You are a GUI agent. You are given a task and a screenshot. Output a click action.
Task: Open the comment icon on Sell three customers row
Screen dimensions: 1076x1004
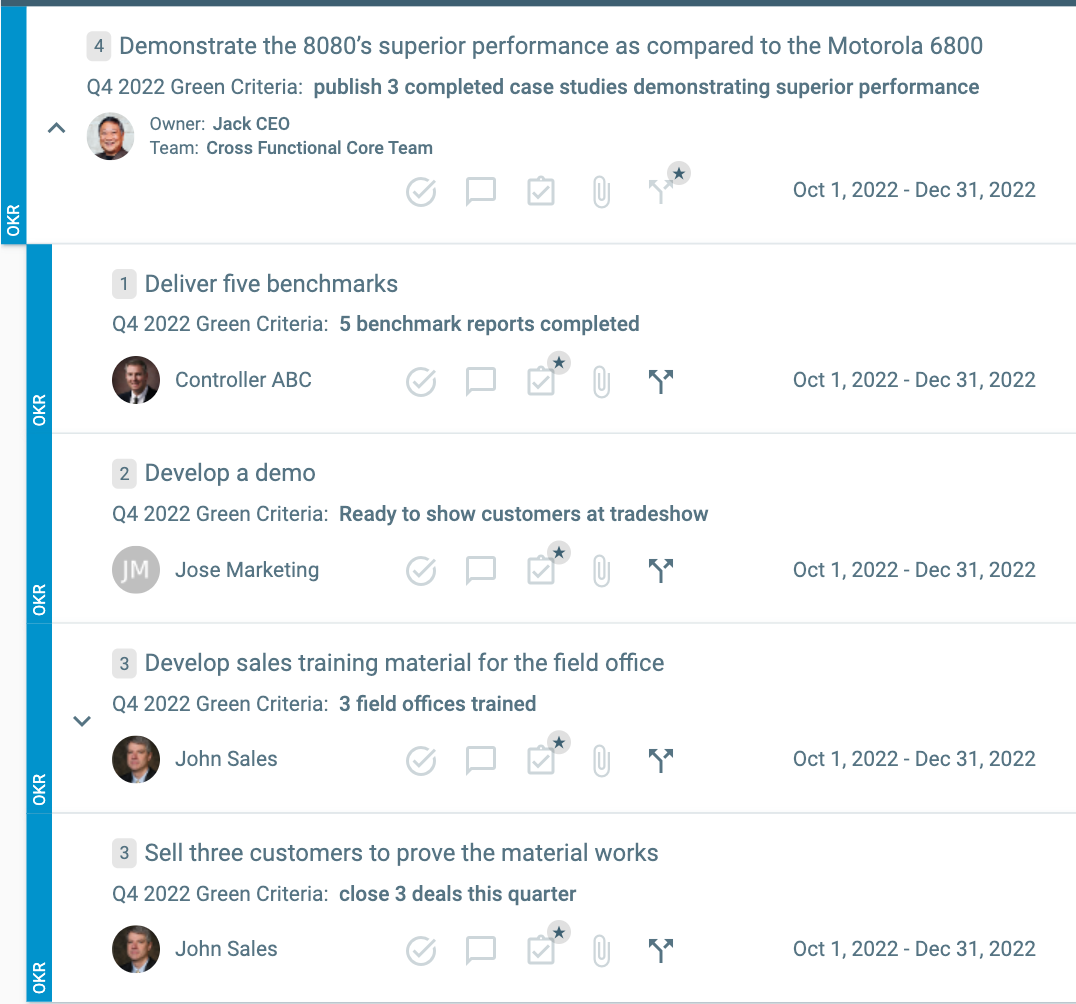tap(480, 949)
